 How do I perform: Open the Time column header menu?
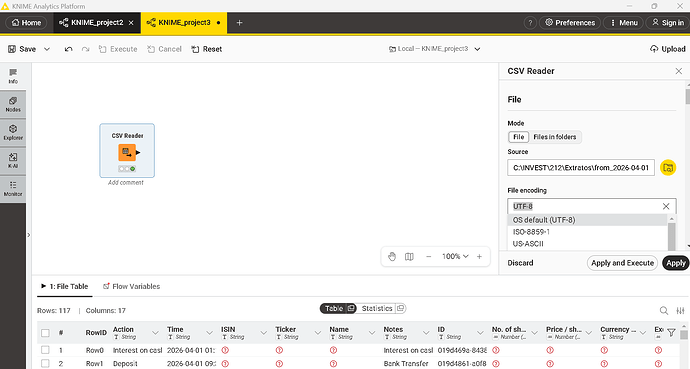point(209,333)
